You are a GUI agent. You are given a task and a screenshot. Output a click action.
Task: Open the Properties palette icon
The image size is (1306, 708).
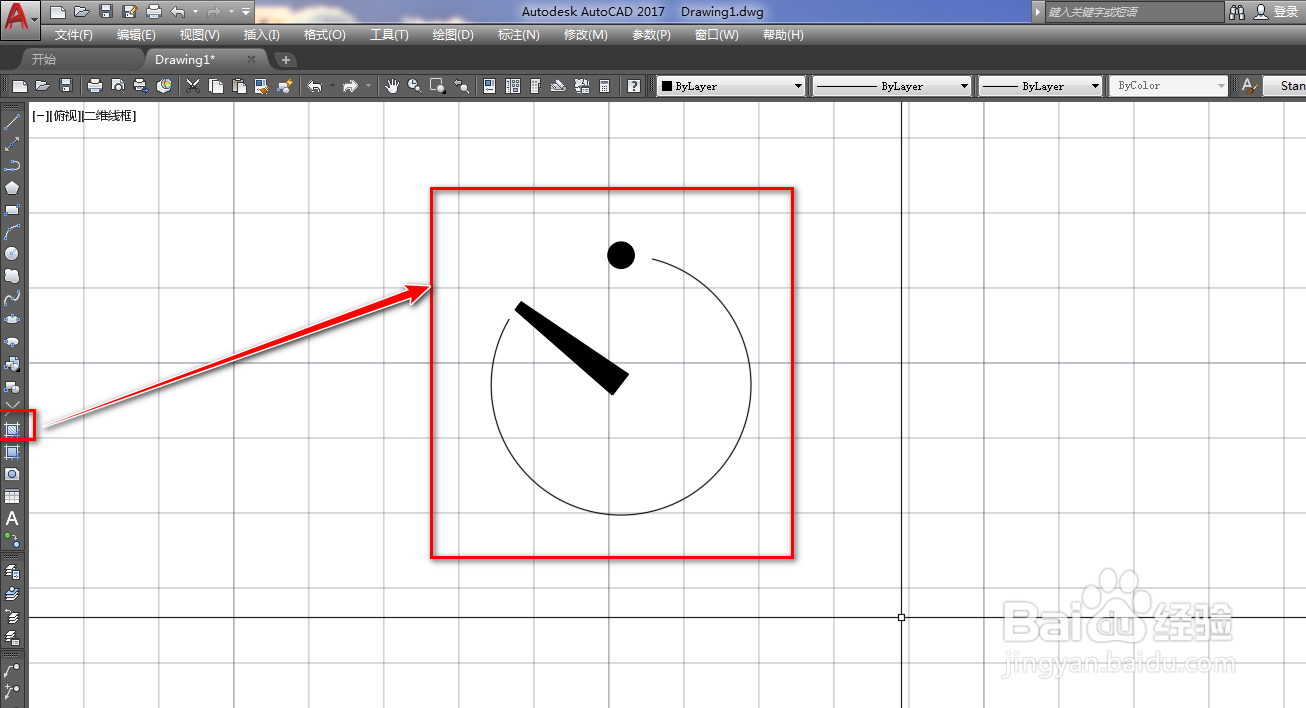click(x=489, y=86)
